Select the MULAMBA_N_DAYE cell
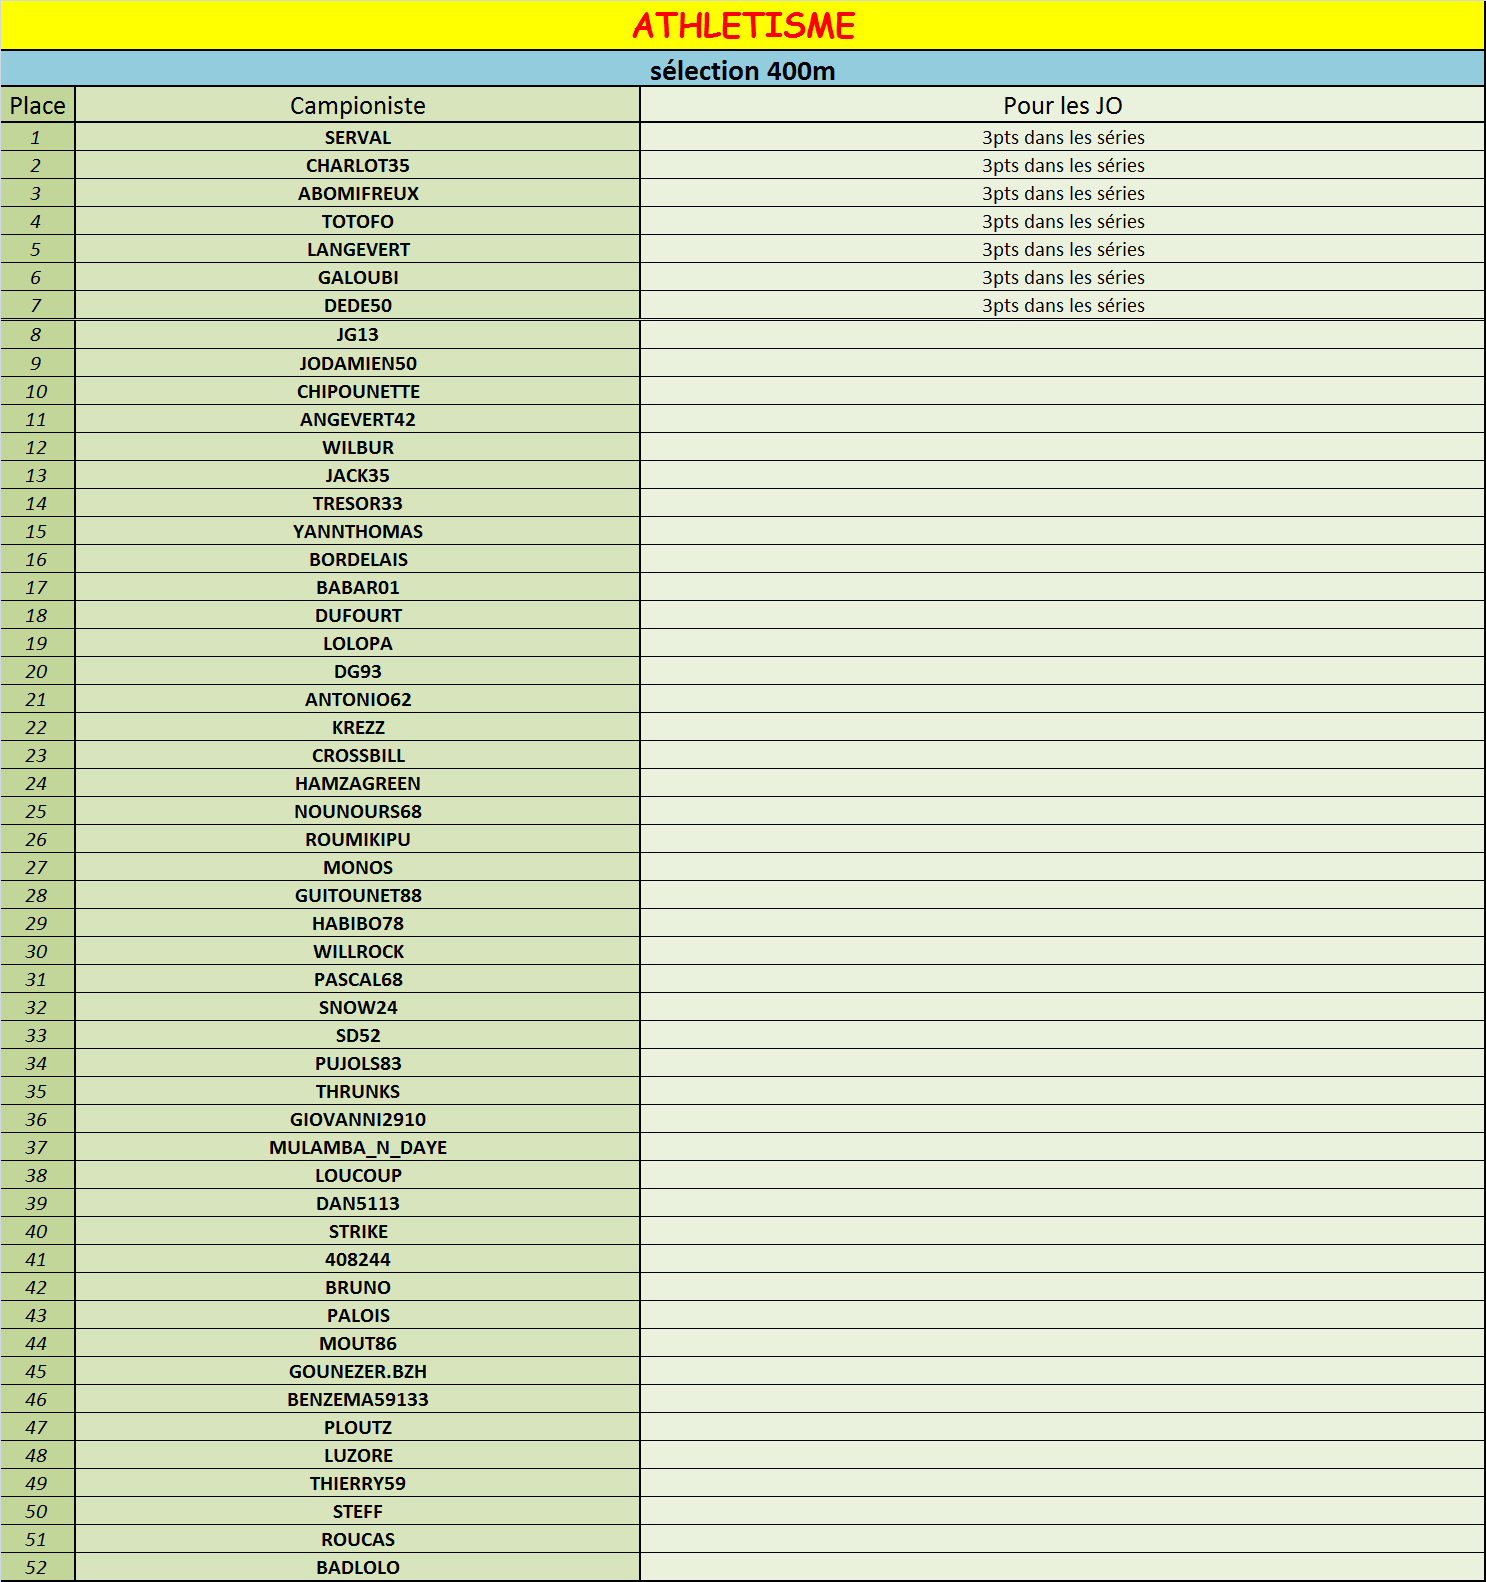Viewport: 1486px width, 1582px height. coord(357,1148)
